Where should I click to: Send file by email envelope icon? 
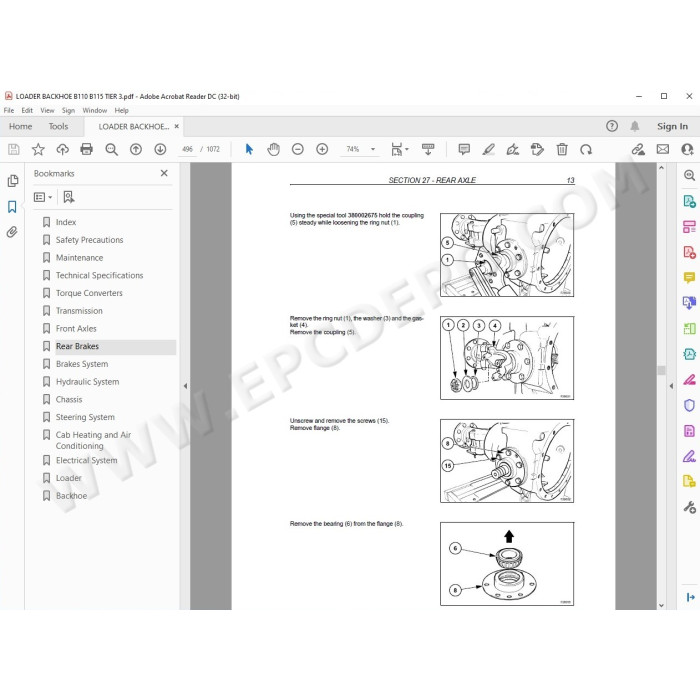click(662, 149)
